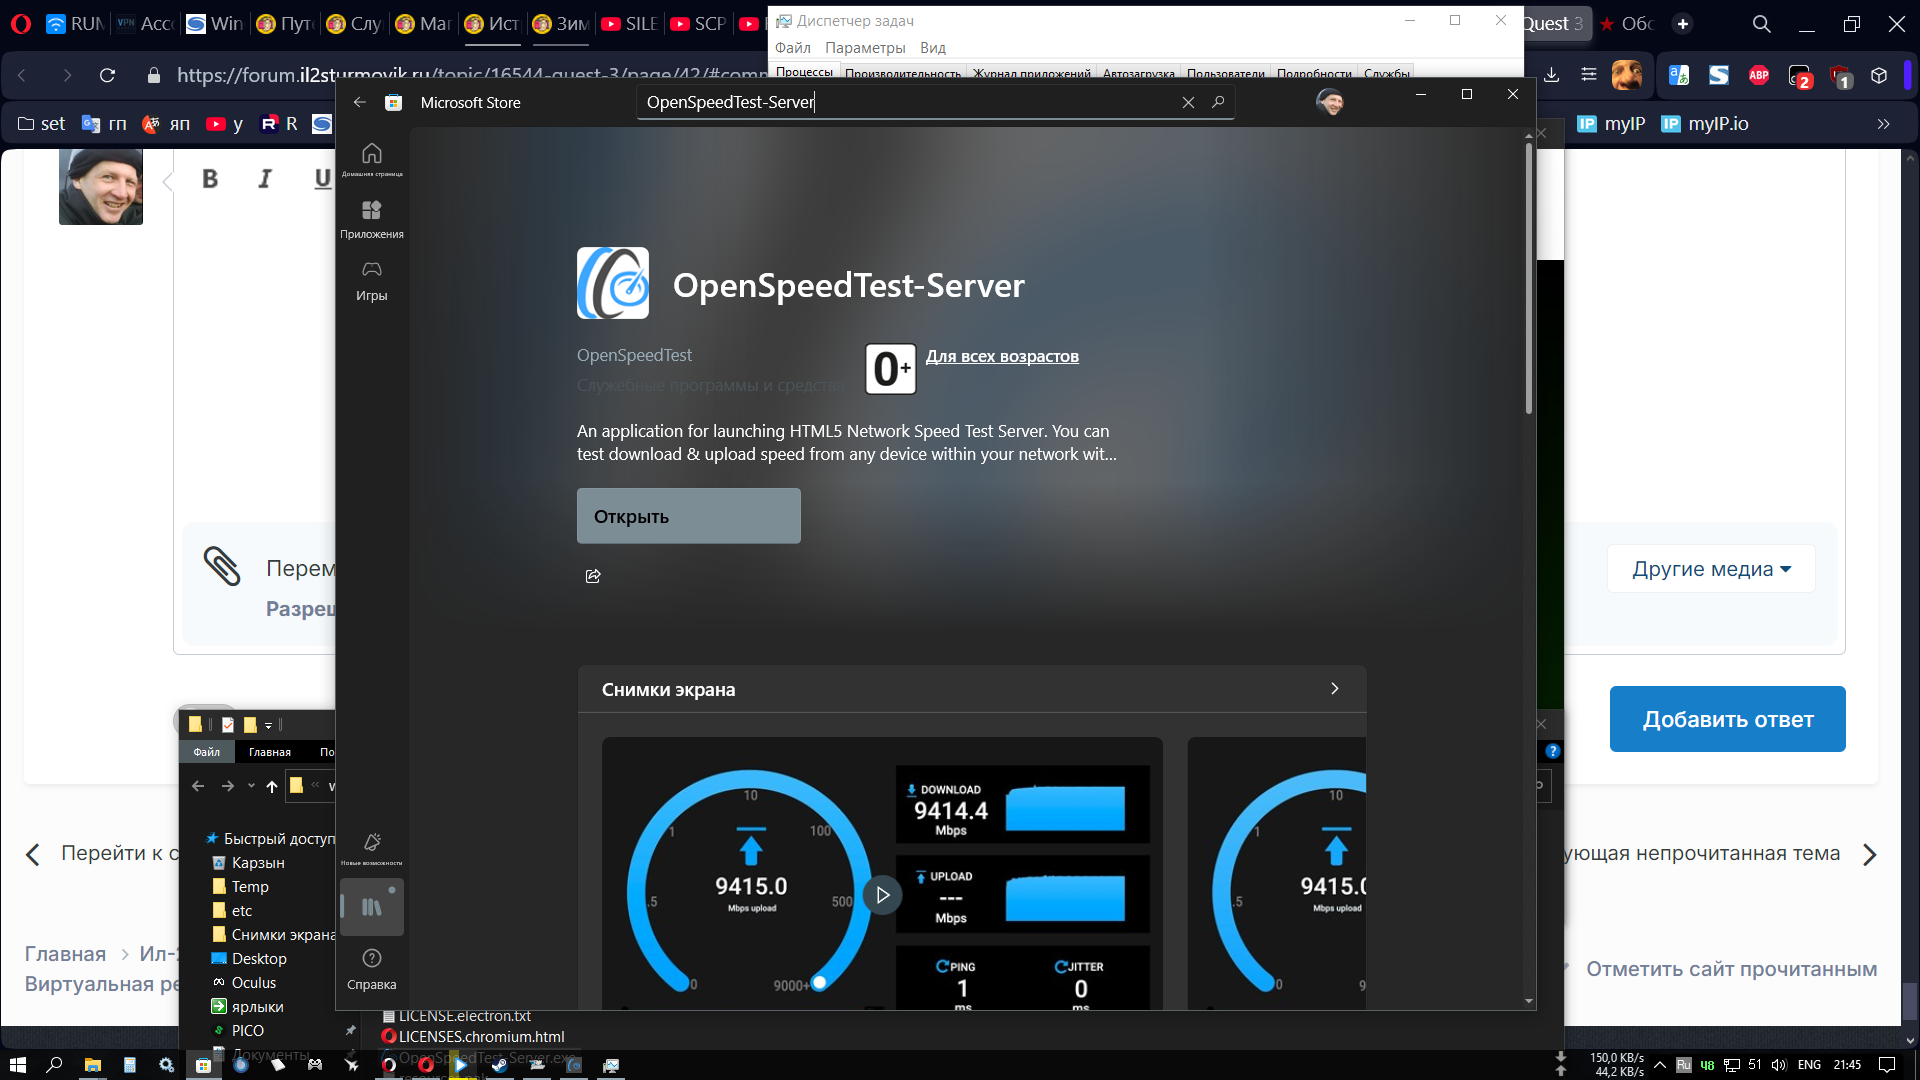Click the share icon below Open button
Viewport: 1920px width, 1080px height.
[x=593, y=576]
